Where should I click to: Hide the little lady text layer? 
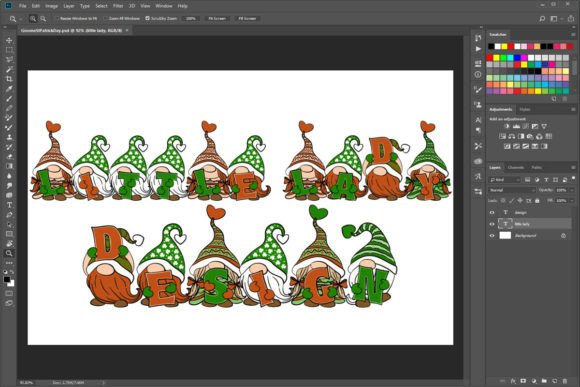(x=492, y=224)
